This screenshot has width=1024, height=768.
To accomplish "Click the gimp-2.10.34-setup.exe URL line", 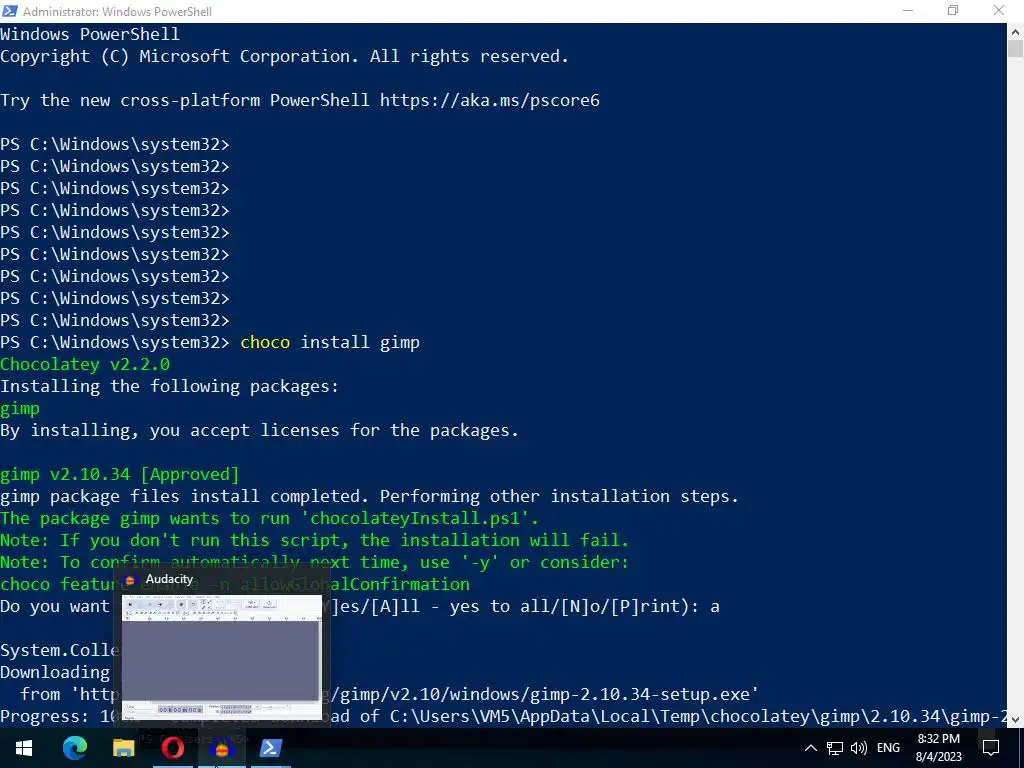I will coord(389,694).
